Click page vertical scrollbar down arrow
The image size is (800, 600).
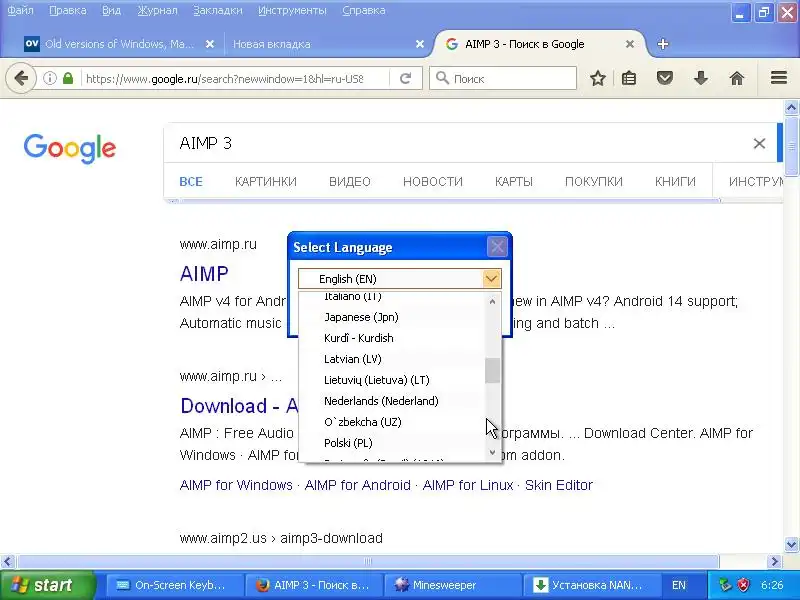tap(791, 544)
